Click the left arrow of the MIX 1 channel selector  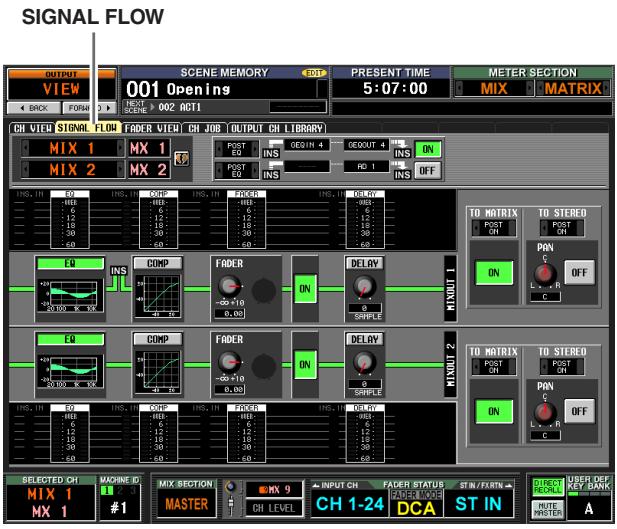[x=26, y=148]
